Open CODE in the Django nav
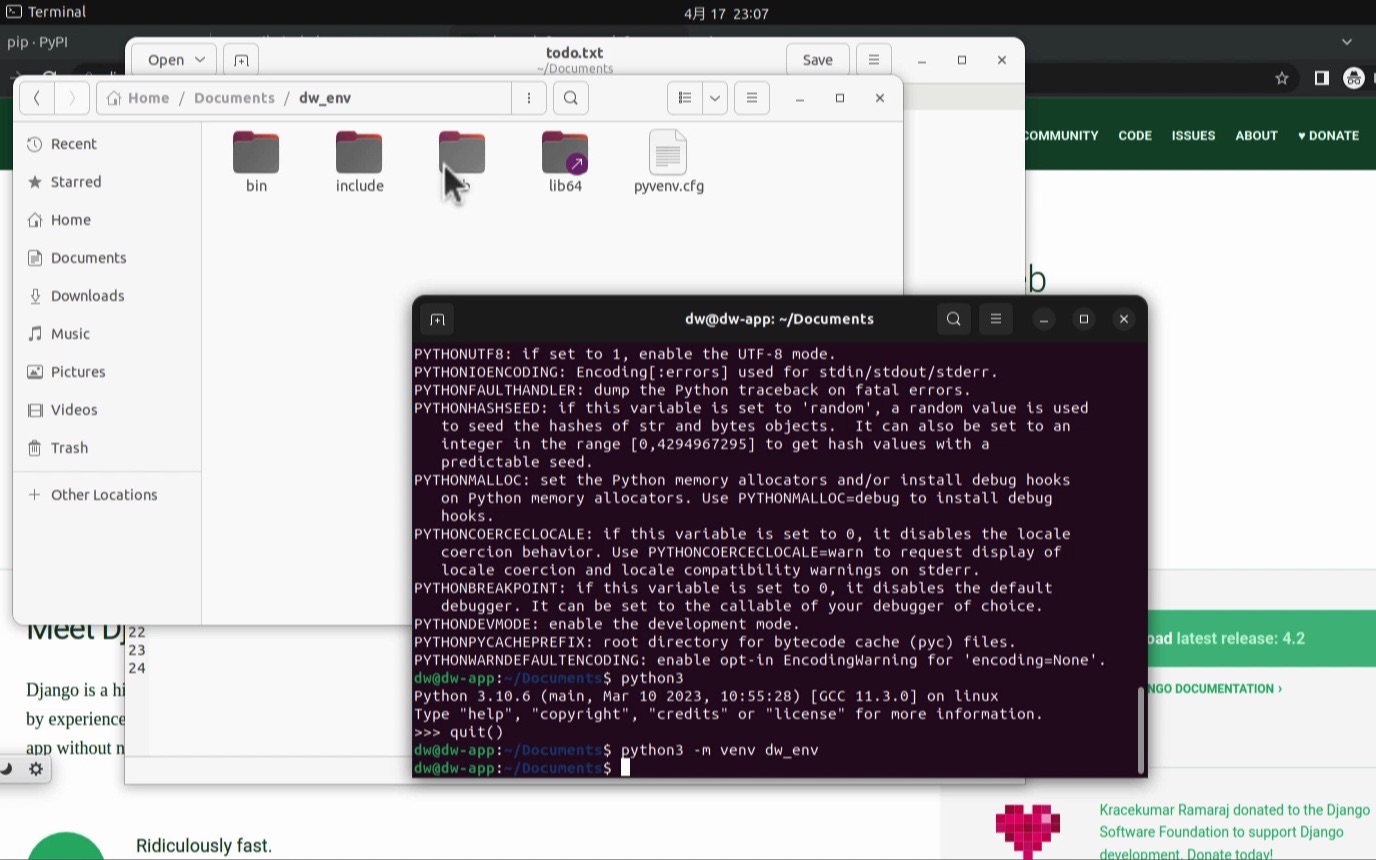 [x=1135, y=136]
